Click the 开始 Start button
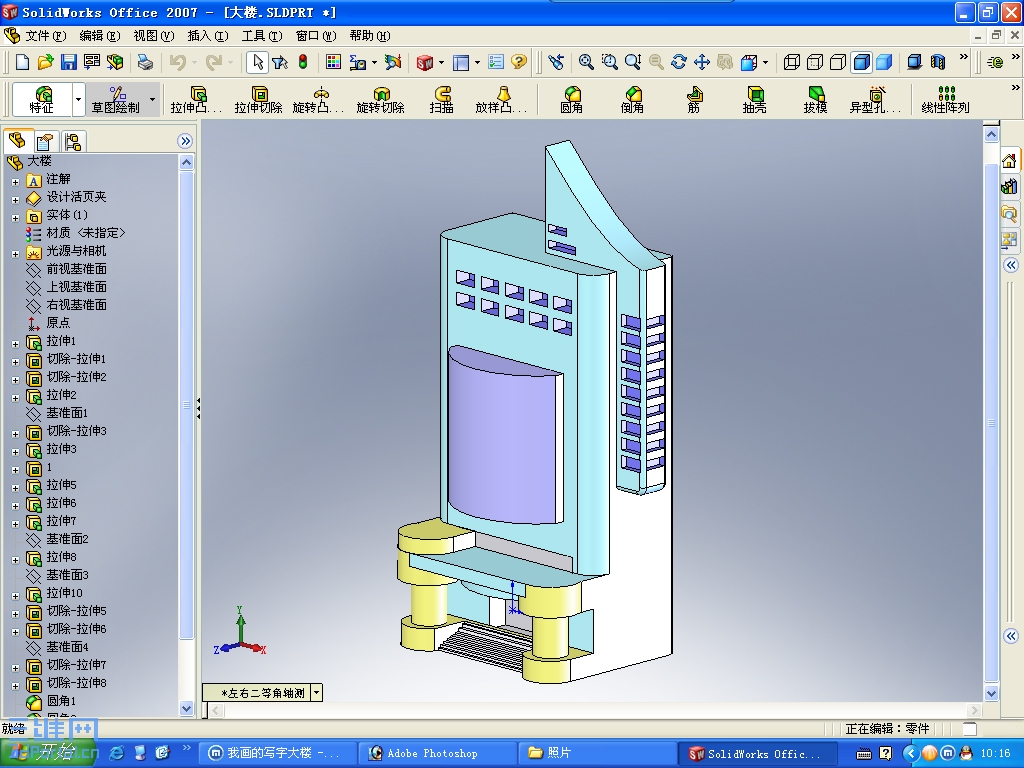 coord(48,753)
